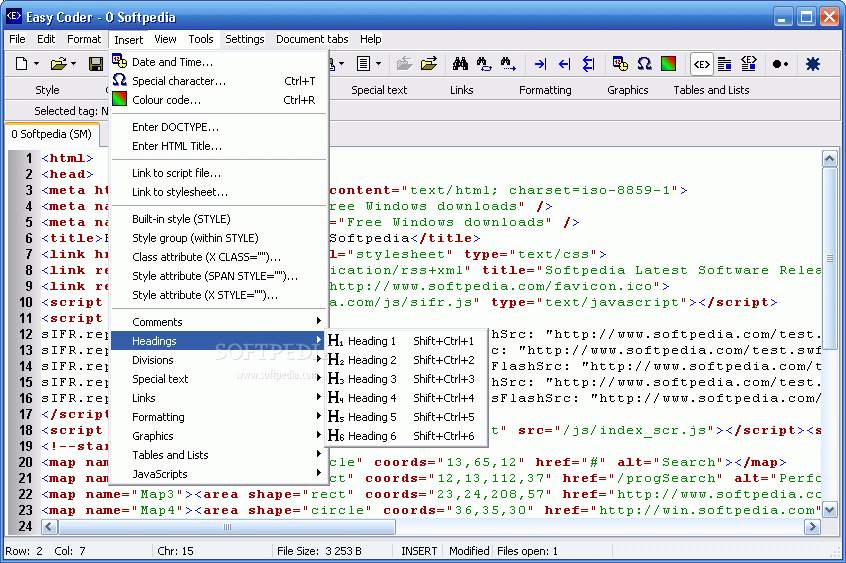Open the dropdown arrow beside the New file icon
The width and height of the screenshot is (846, 563).
coord(36,64)
